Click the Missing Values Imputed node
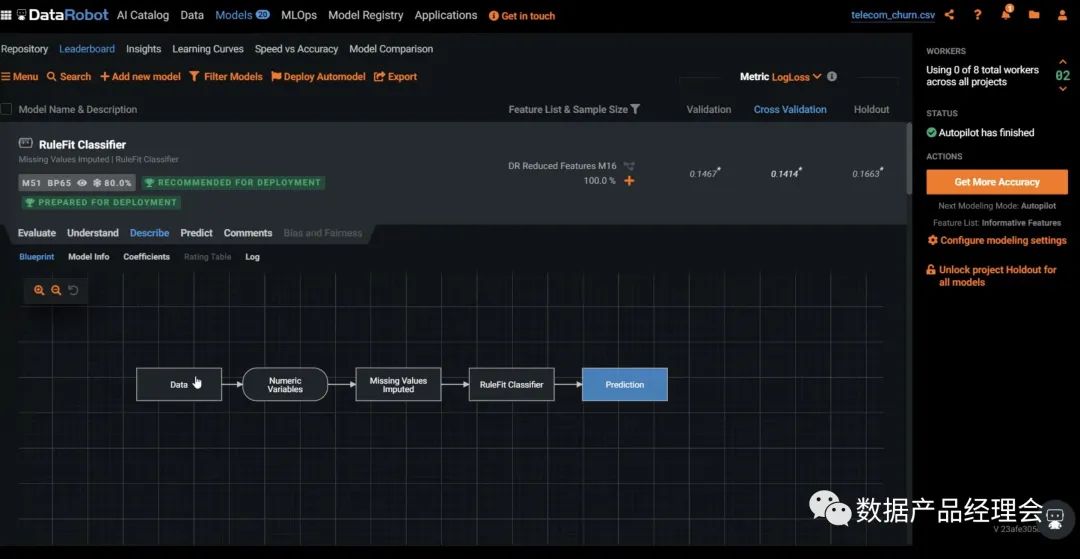The image size is (1080, 559). [398, 384]
